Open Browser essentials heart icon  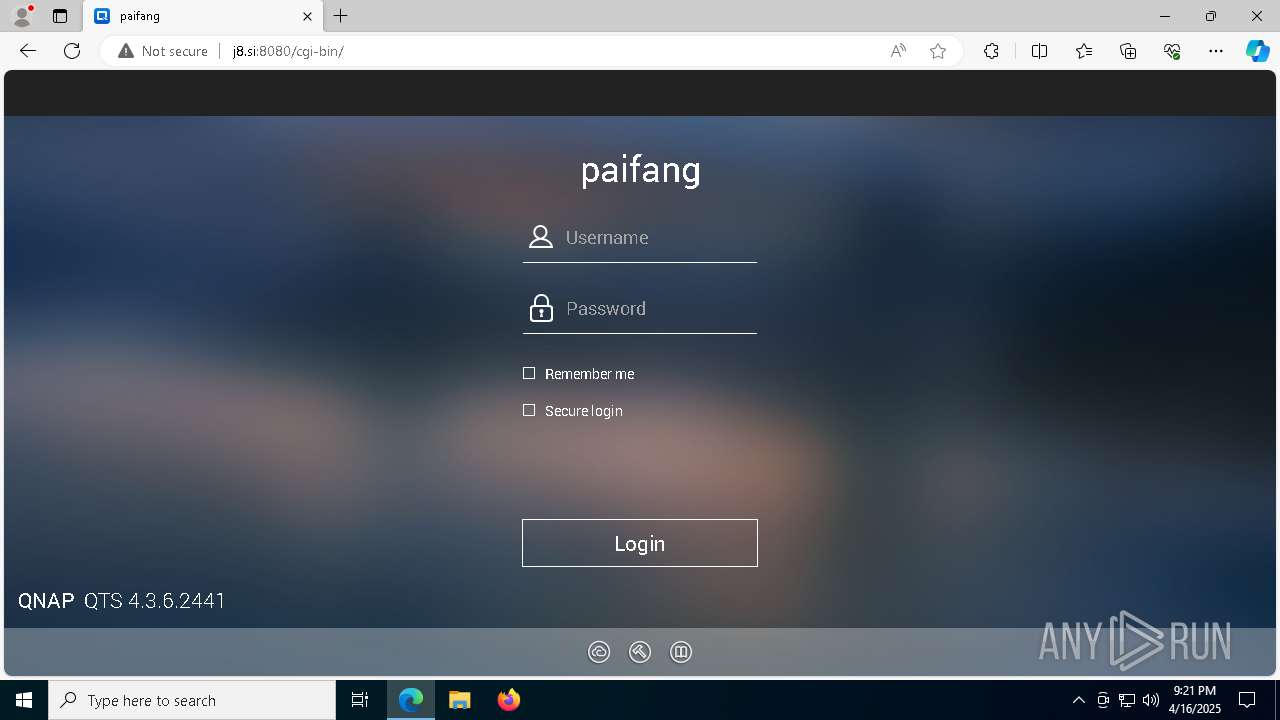[x=1172, y=51]
